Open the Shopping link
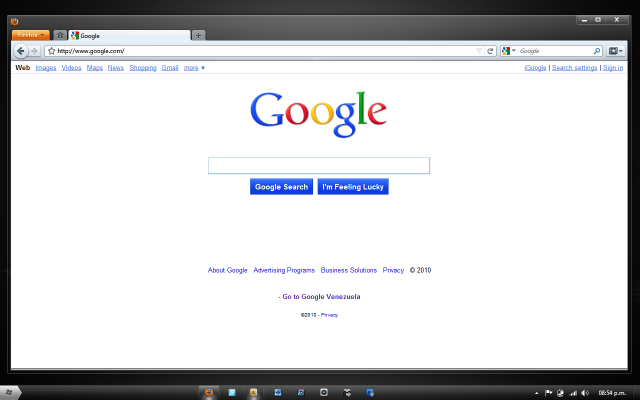 [x=143, y=68]
